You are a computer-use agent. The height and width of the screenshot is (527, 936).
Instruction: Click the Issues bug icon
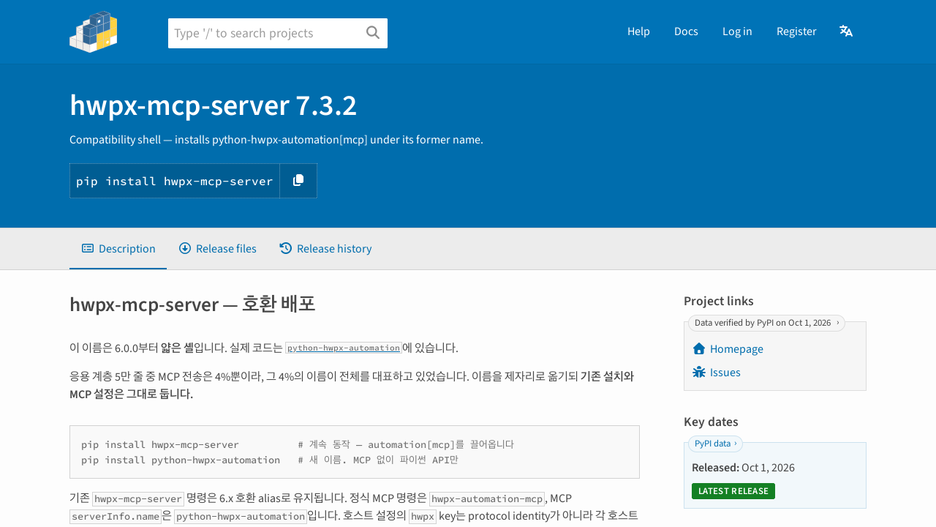pyautogui.click(x=698, y=372)
